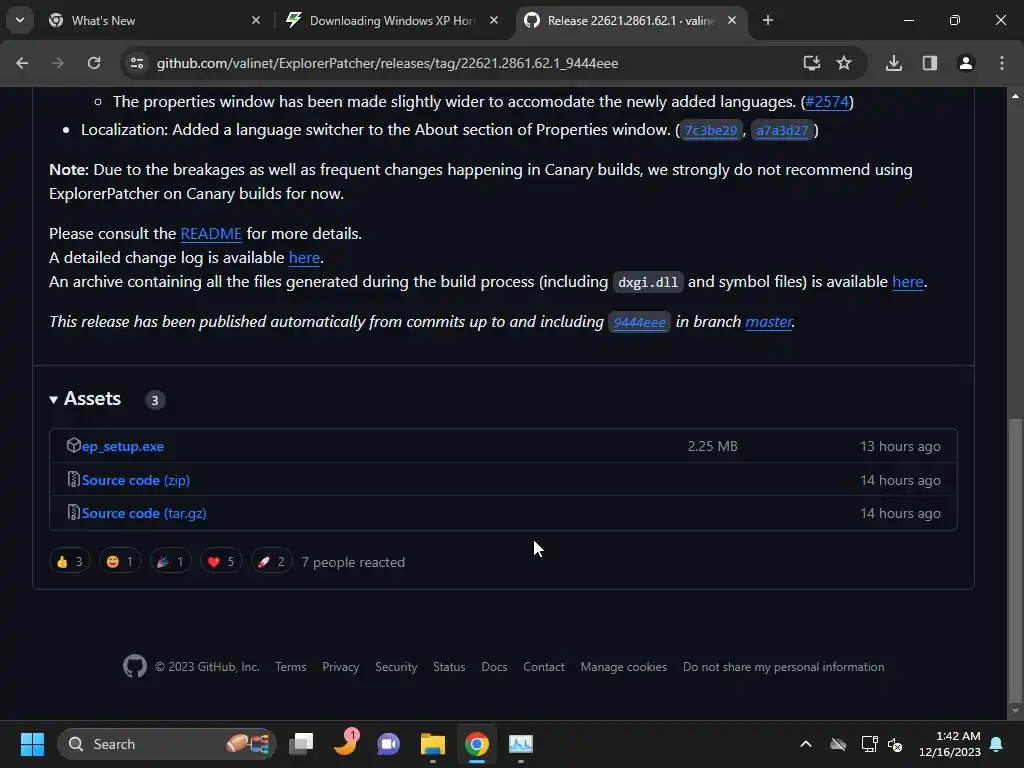Viewport: 1024px width, 768px height.
Task: Open Chrome downloads icon
Action: coord(894,63)
